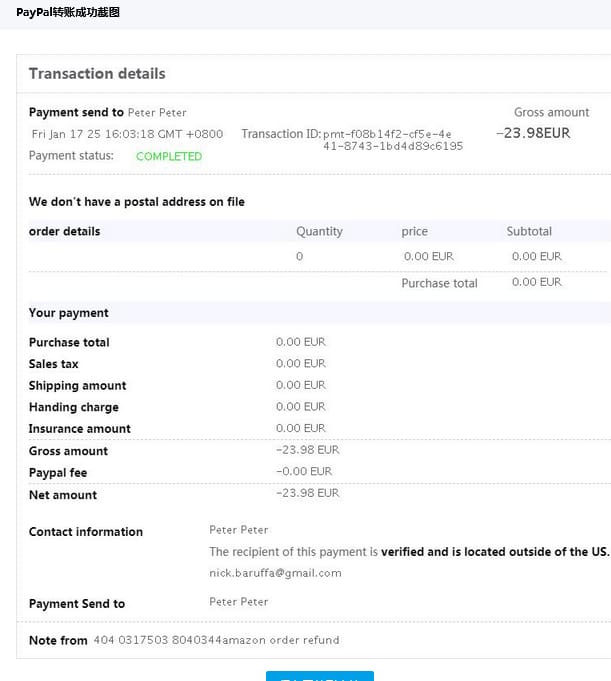Click the Your payment section header

click(x=69, y=313)
